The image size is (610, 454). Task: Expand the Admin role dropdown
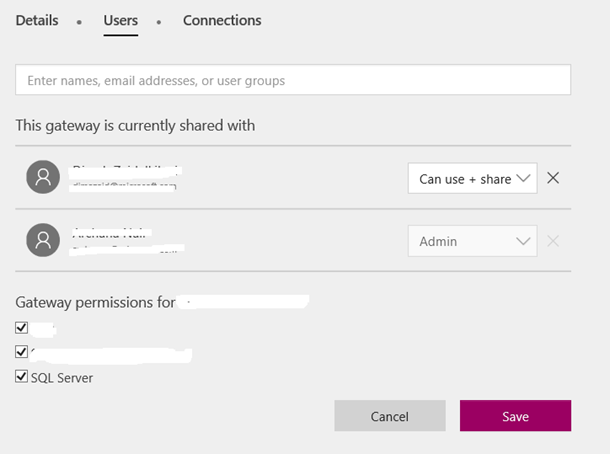(472, 241)
